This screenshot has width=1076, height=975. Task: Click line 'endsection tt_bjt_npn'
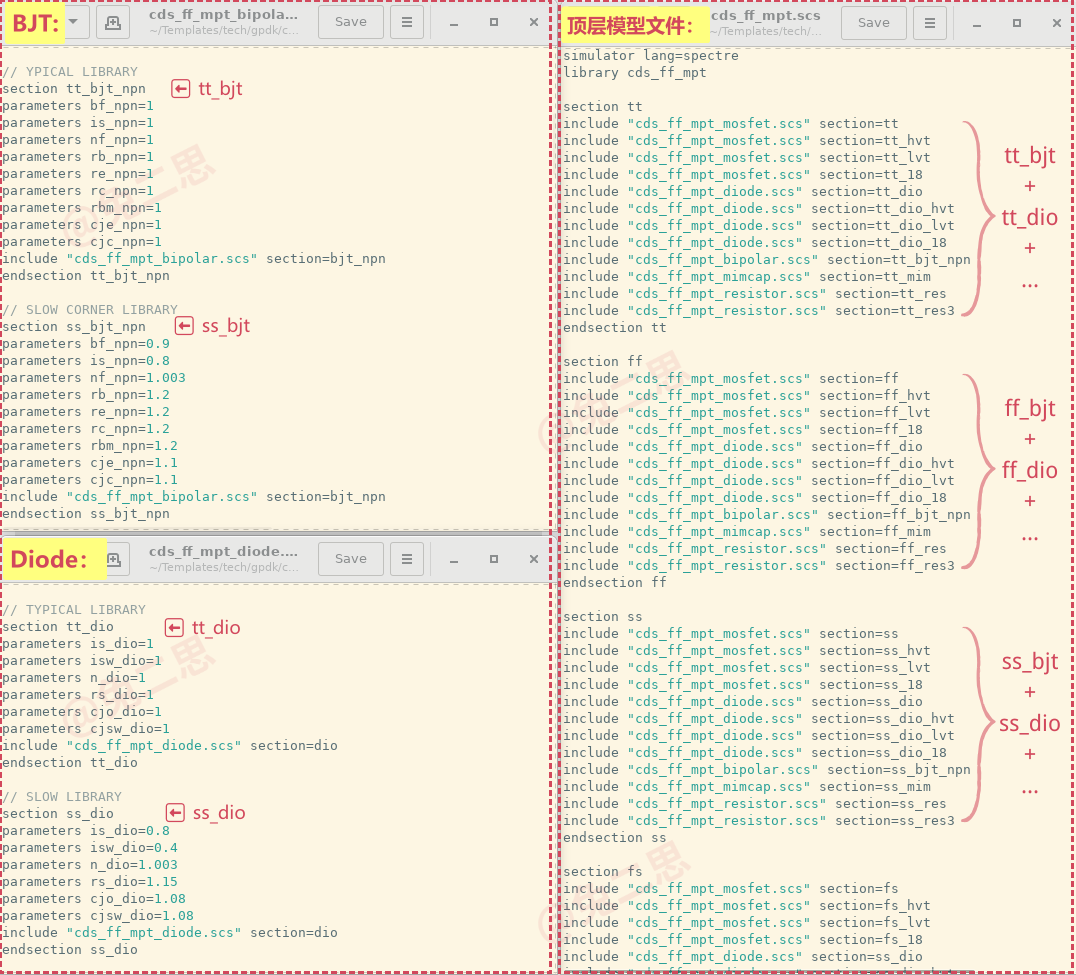(x=86, y=276)
